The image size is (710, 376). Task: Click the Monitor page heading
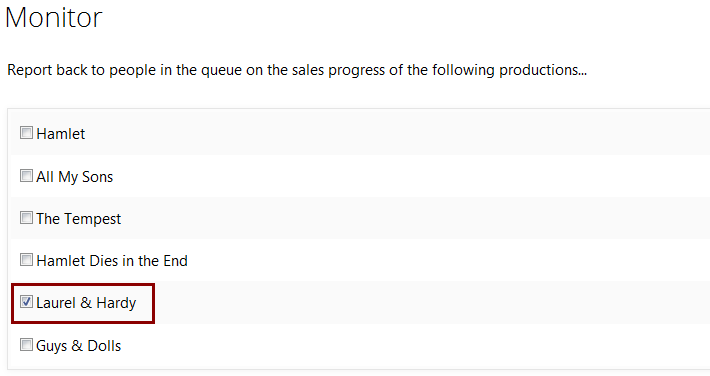[x=54, y=18]
